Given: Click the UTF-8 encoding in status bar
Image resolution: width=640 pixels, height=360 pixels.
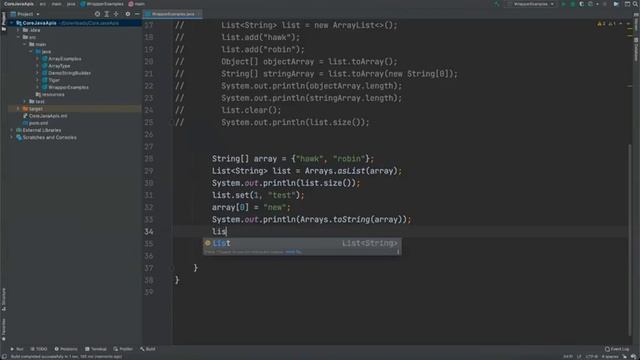Looking at the screenshot, I should pos(591,357).
